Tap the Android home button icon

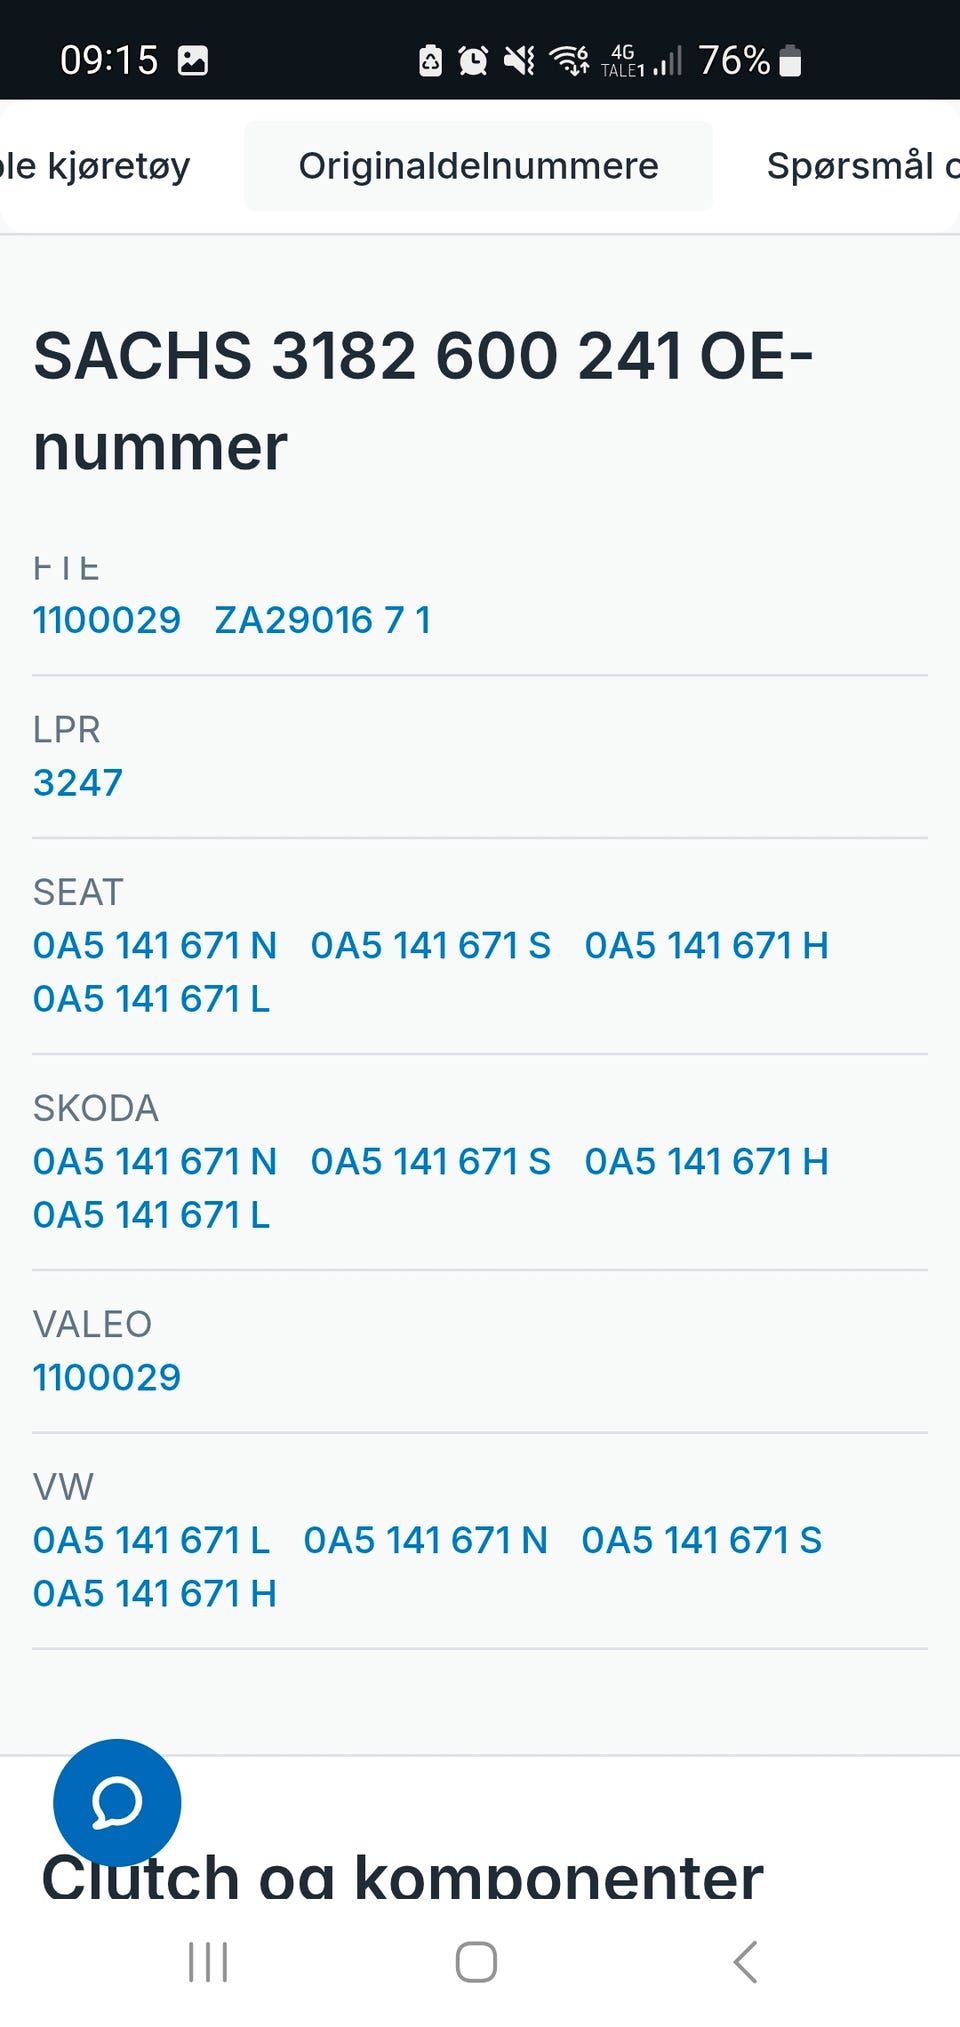click(x=476, y=1962)
